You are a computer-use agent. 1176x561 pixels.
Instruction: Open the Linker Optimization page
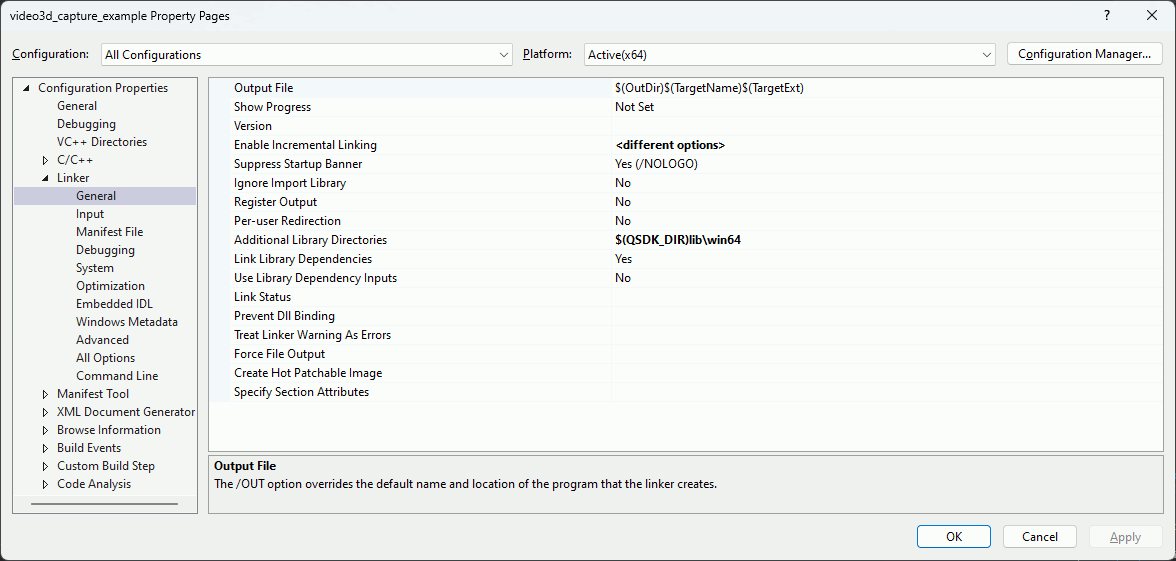[x=110, y=286]
